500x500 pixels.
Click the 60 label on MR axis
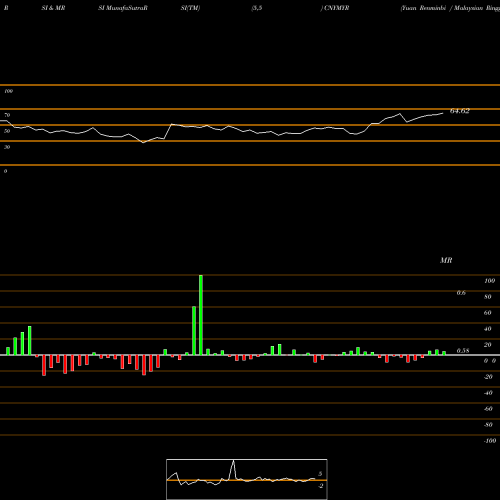point(488,313)
